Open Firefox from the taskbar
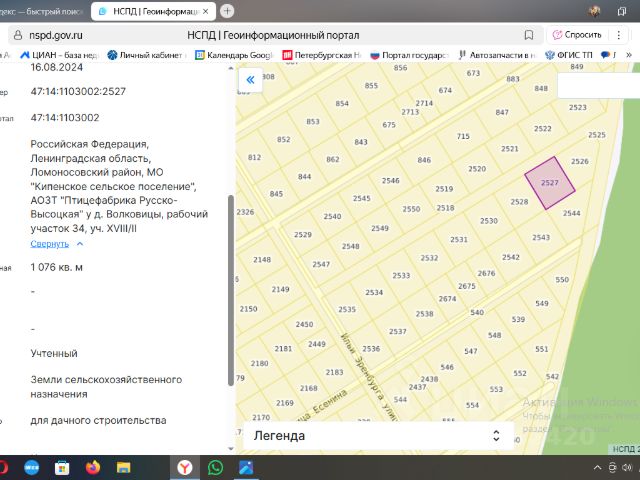 [x=93, y=468]
